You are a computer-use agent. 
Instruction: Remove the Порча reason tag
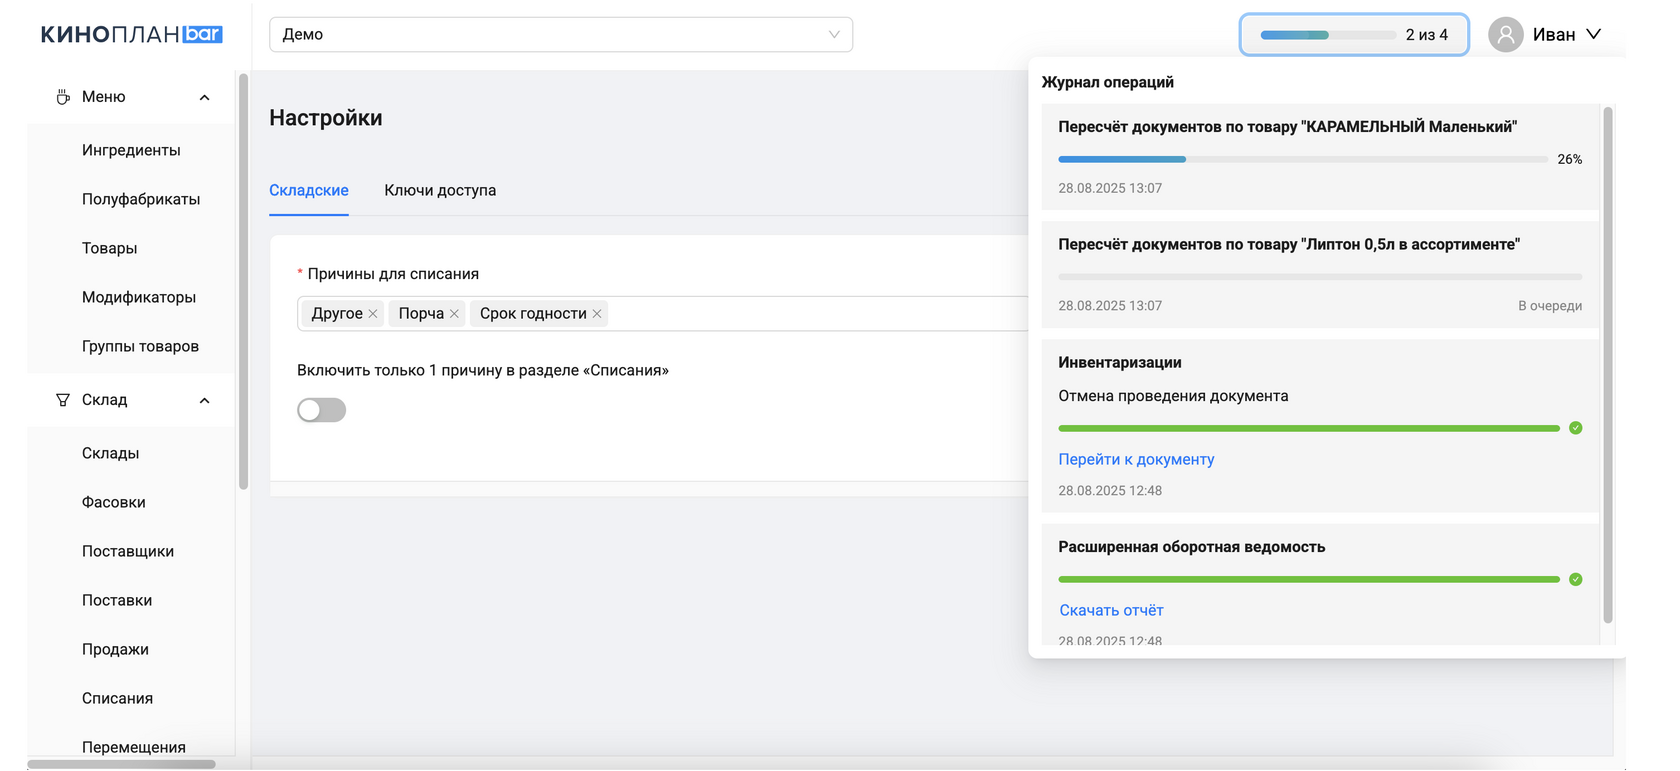[x=454, y=314]
